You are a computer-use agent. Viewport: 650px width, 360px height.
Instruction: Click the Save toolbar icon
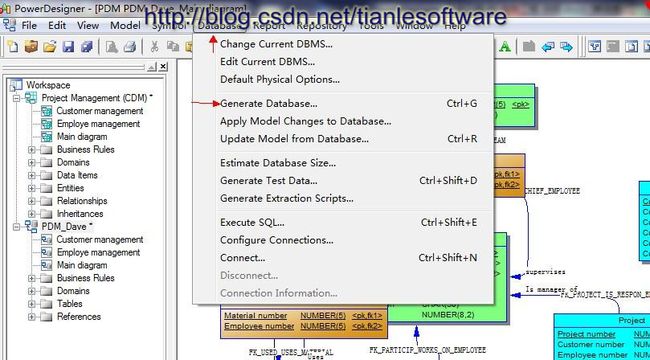pyautogui.click(x=68, y=46)
